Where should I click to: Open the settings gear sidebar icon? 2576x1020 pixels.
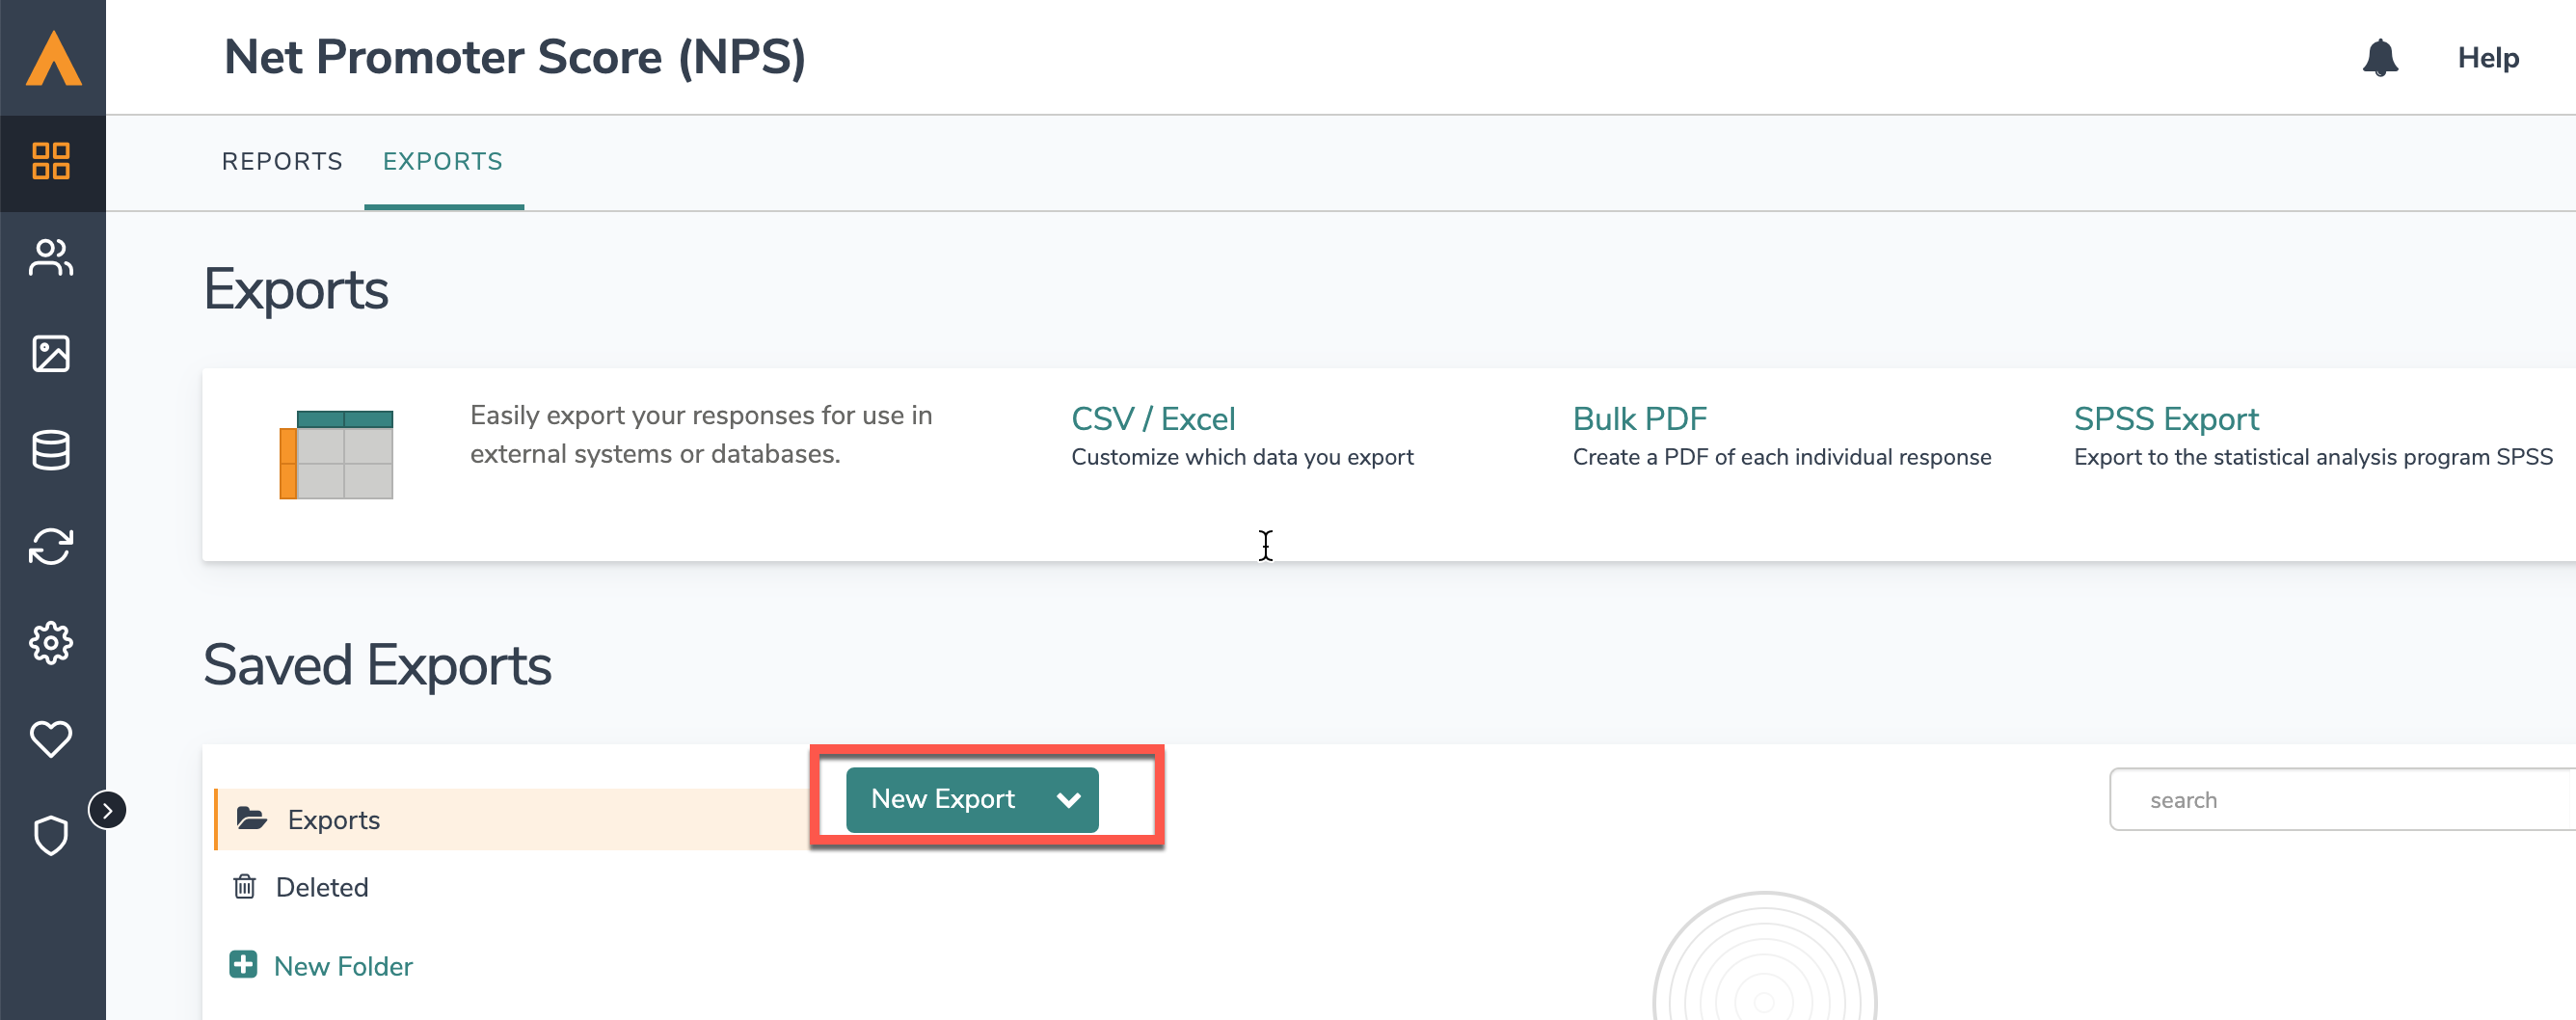tap(51, 643)
